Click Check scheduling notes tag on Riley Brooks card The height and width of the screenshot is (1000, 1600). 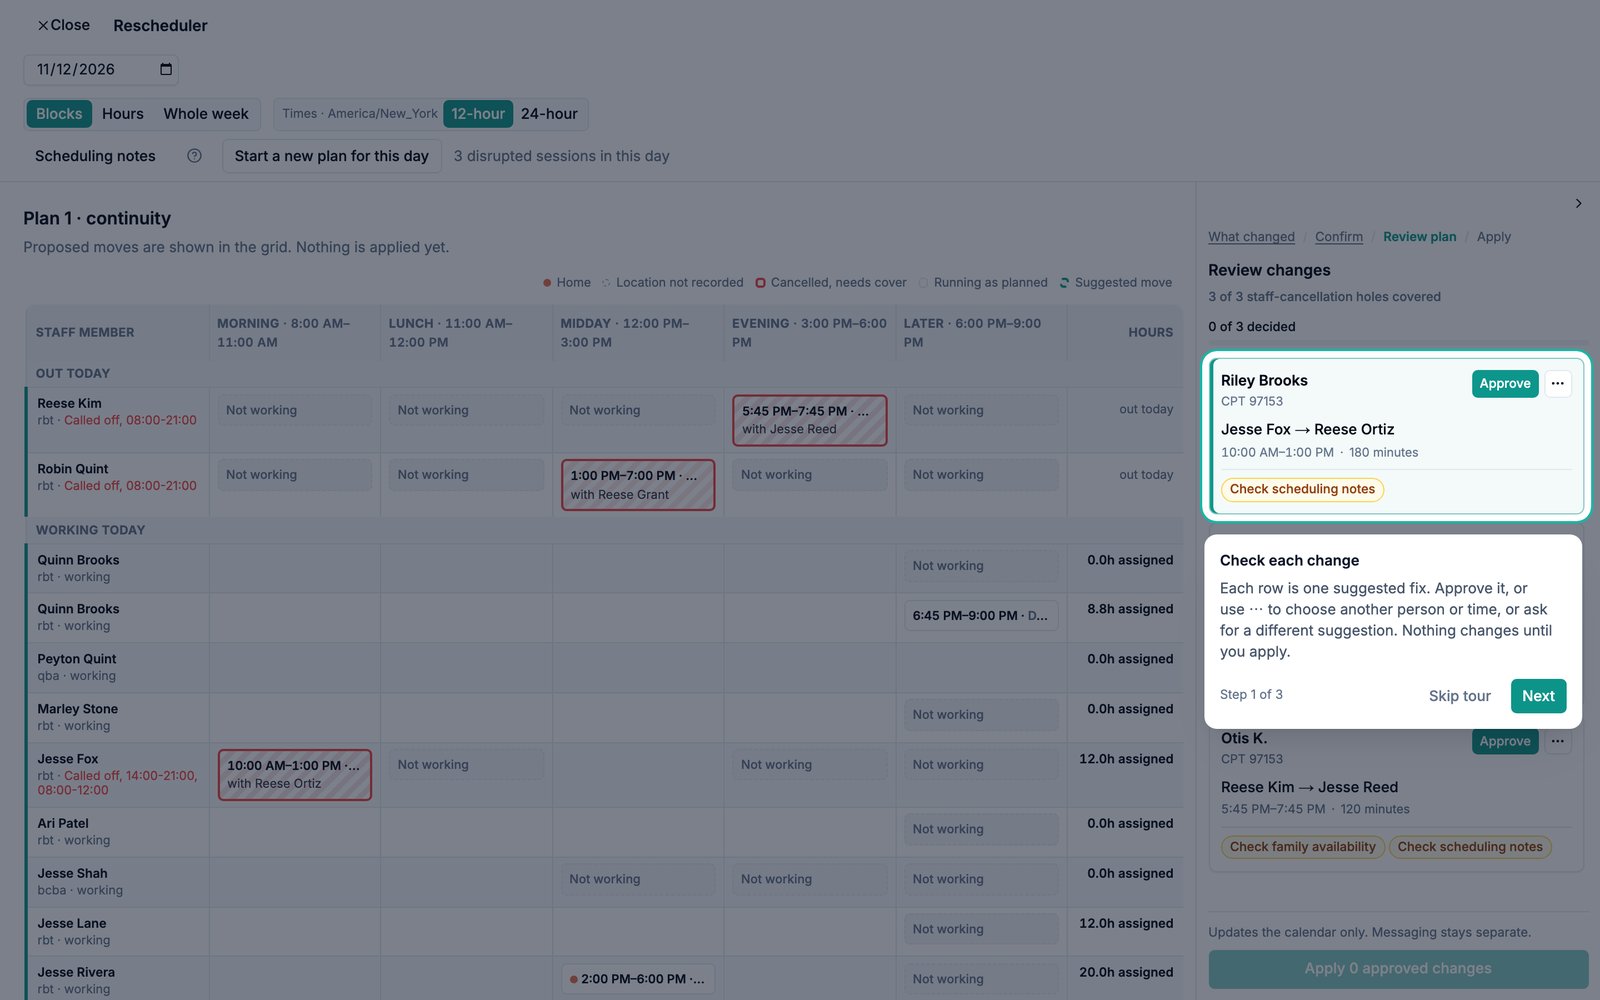pos(1302,489)
